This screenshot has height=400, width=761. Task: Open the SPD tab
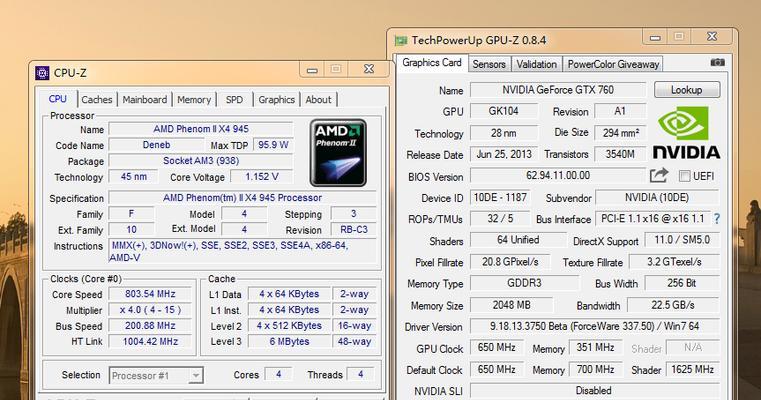(x=234, y=100)
